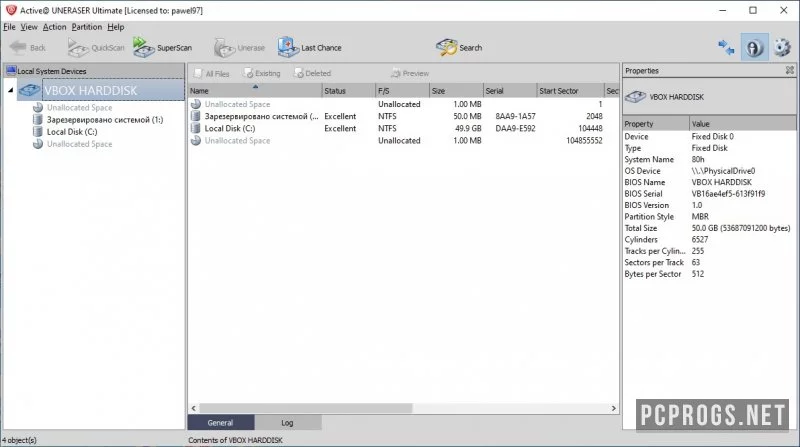Click the \\.\PhysicalDrive0 value
This screenshot has height=447, width=800.
[x=723, y=171]
